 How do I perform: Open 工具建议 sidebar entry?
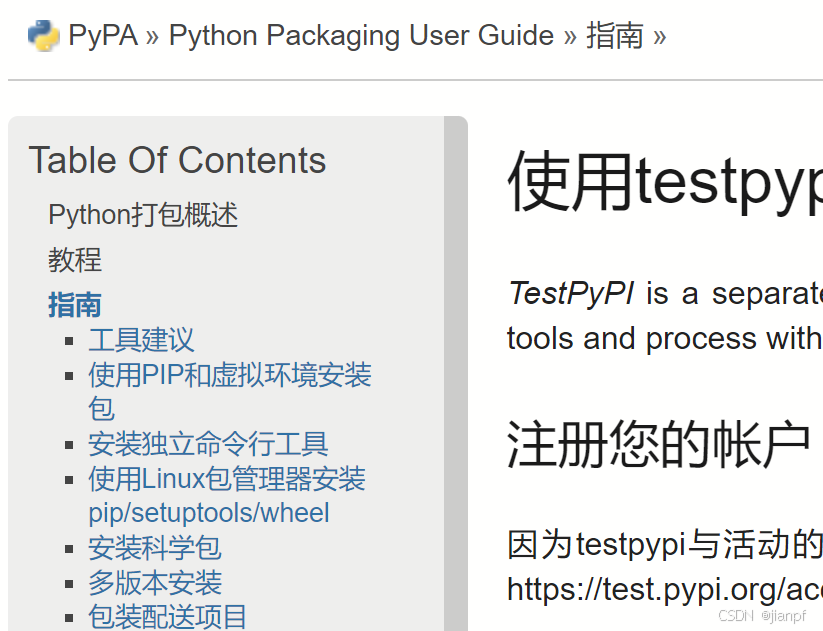point(141,340)
